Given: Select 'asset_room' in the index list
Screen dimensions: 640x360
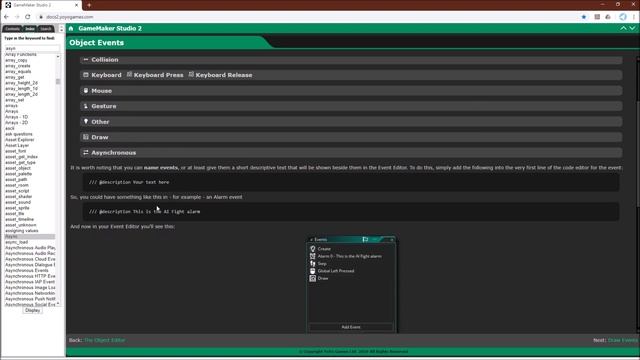Looking at the screenshot, I should coord(17,185).
